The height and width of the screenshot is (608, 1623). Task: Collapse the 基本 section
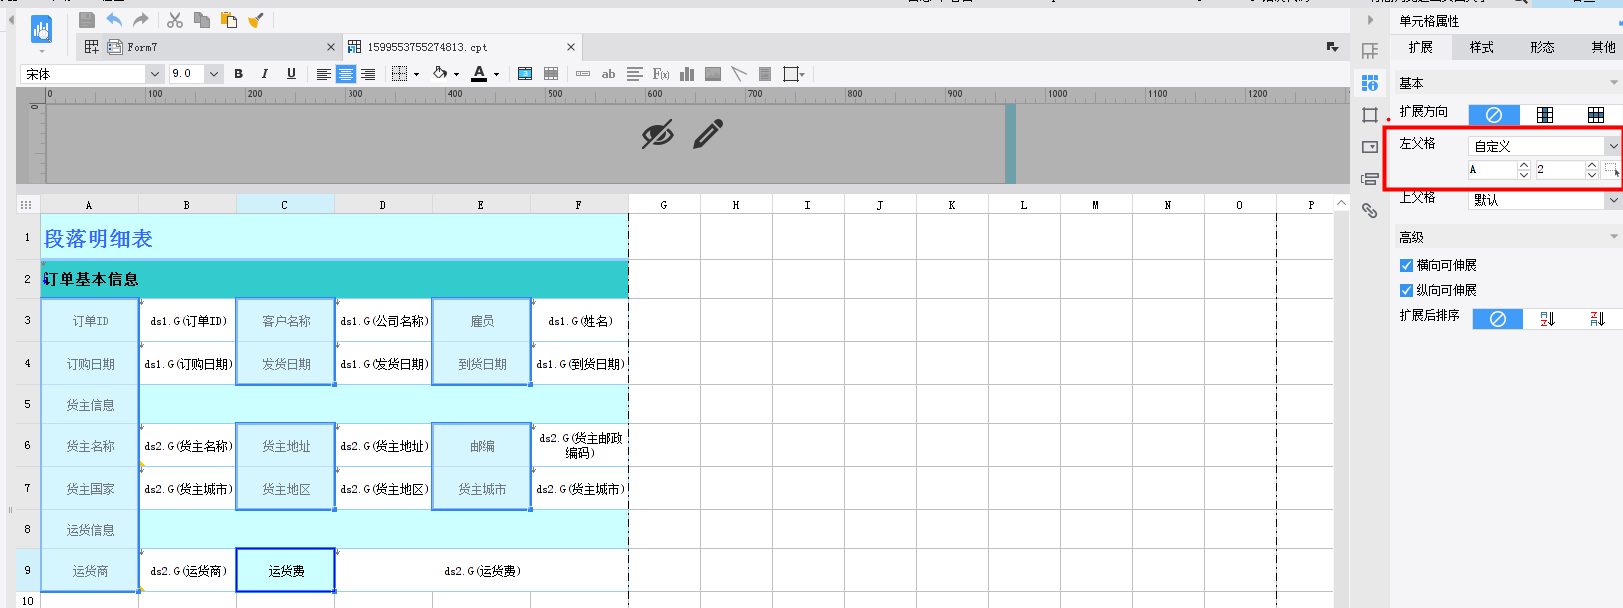(x=1613, y=83)
